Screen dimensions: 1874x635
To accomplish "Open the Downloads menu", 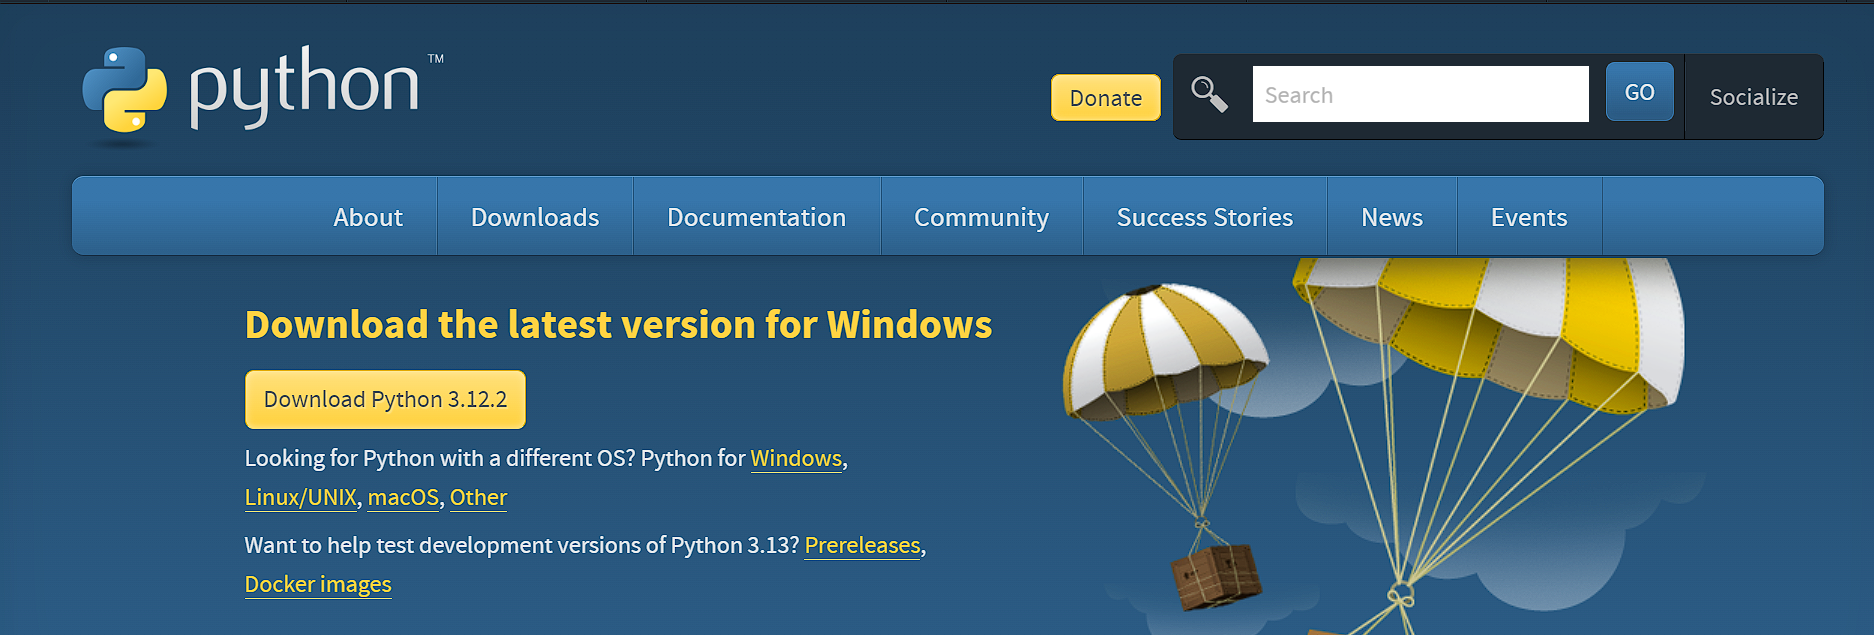I will coord(535,217).
